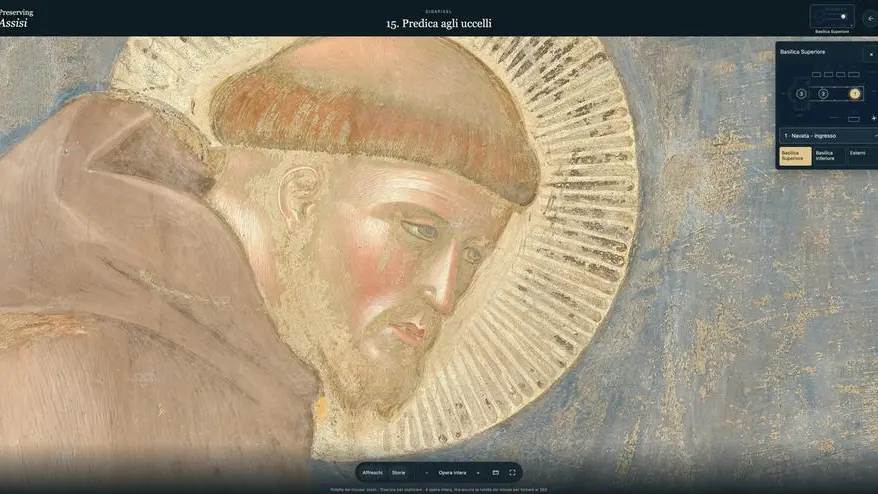Click the '15. Predica agli uccelli' title
878x494 pixels.
pos(439,24)
